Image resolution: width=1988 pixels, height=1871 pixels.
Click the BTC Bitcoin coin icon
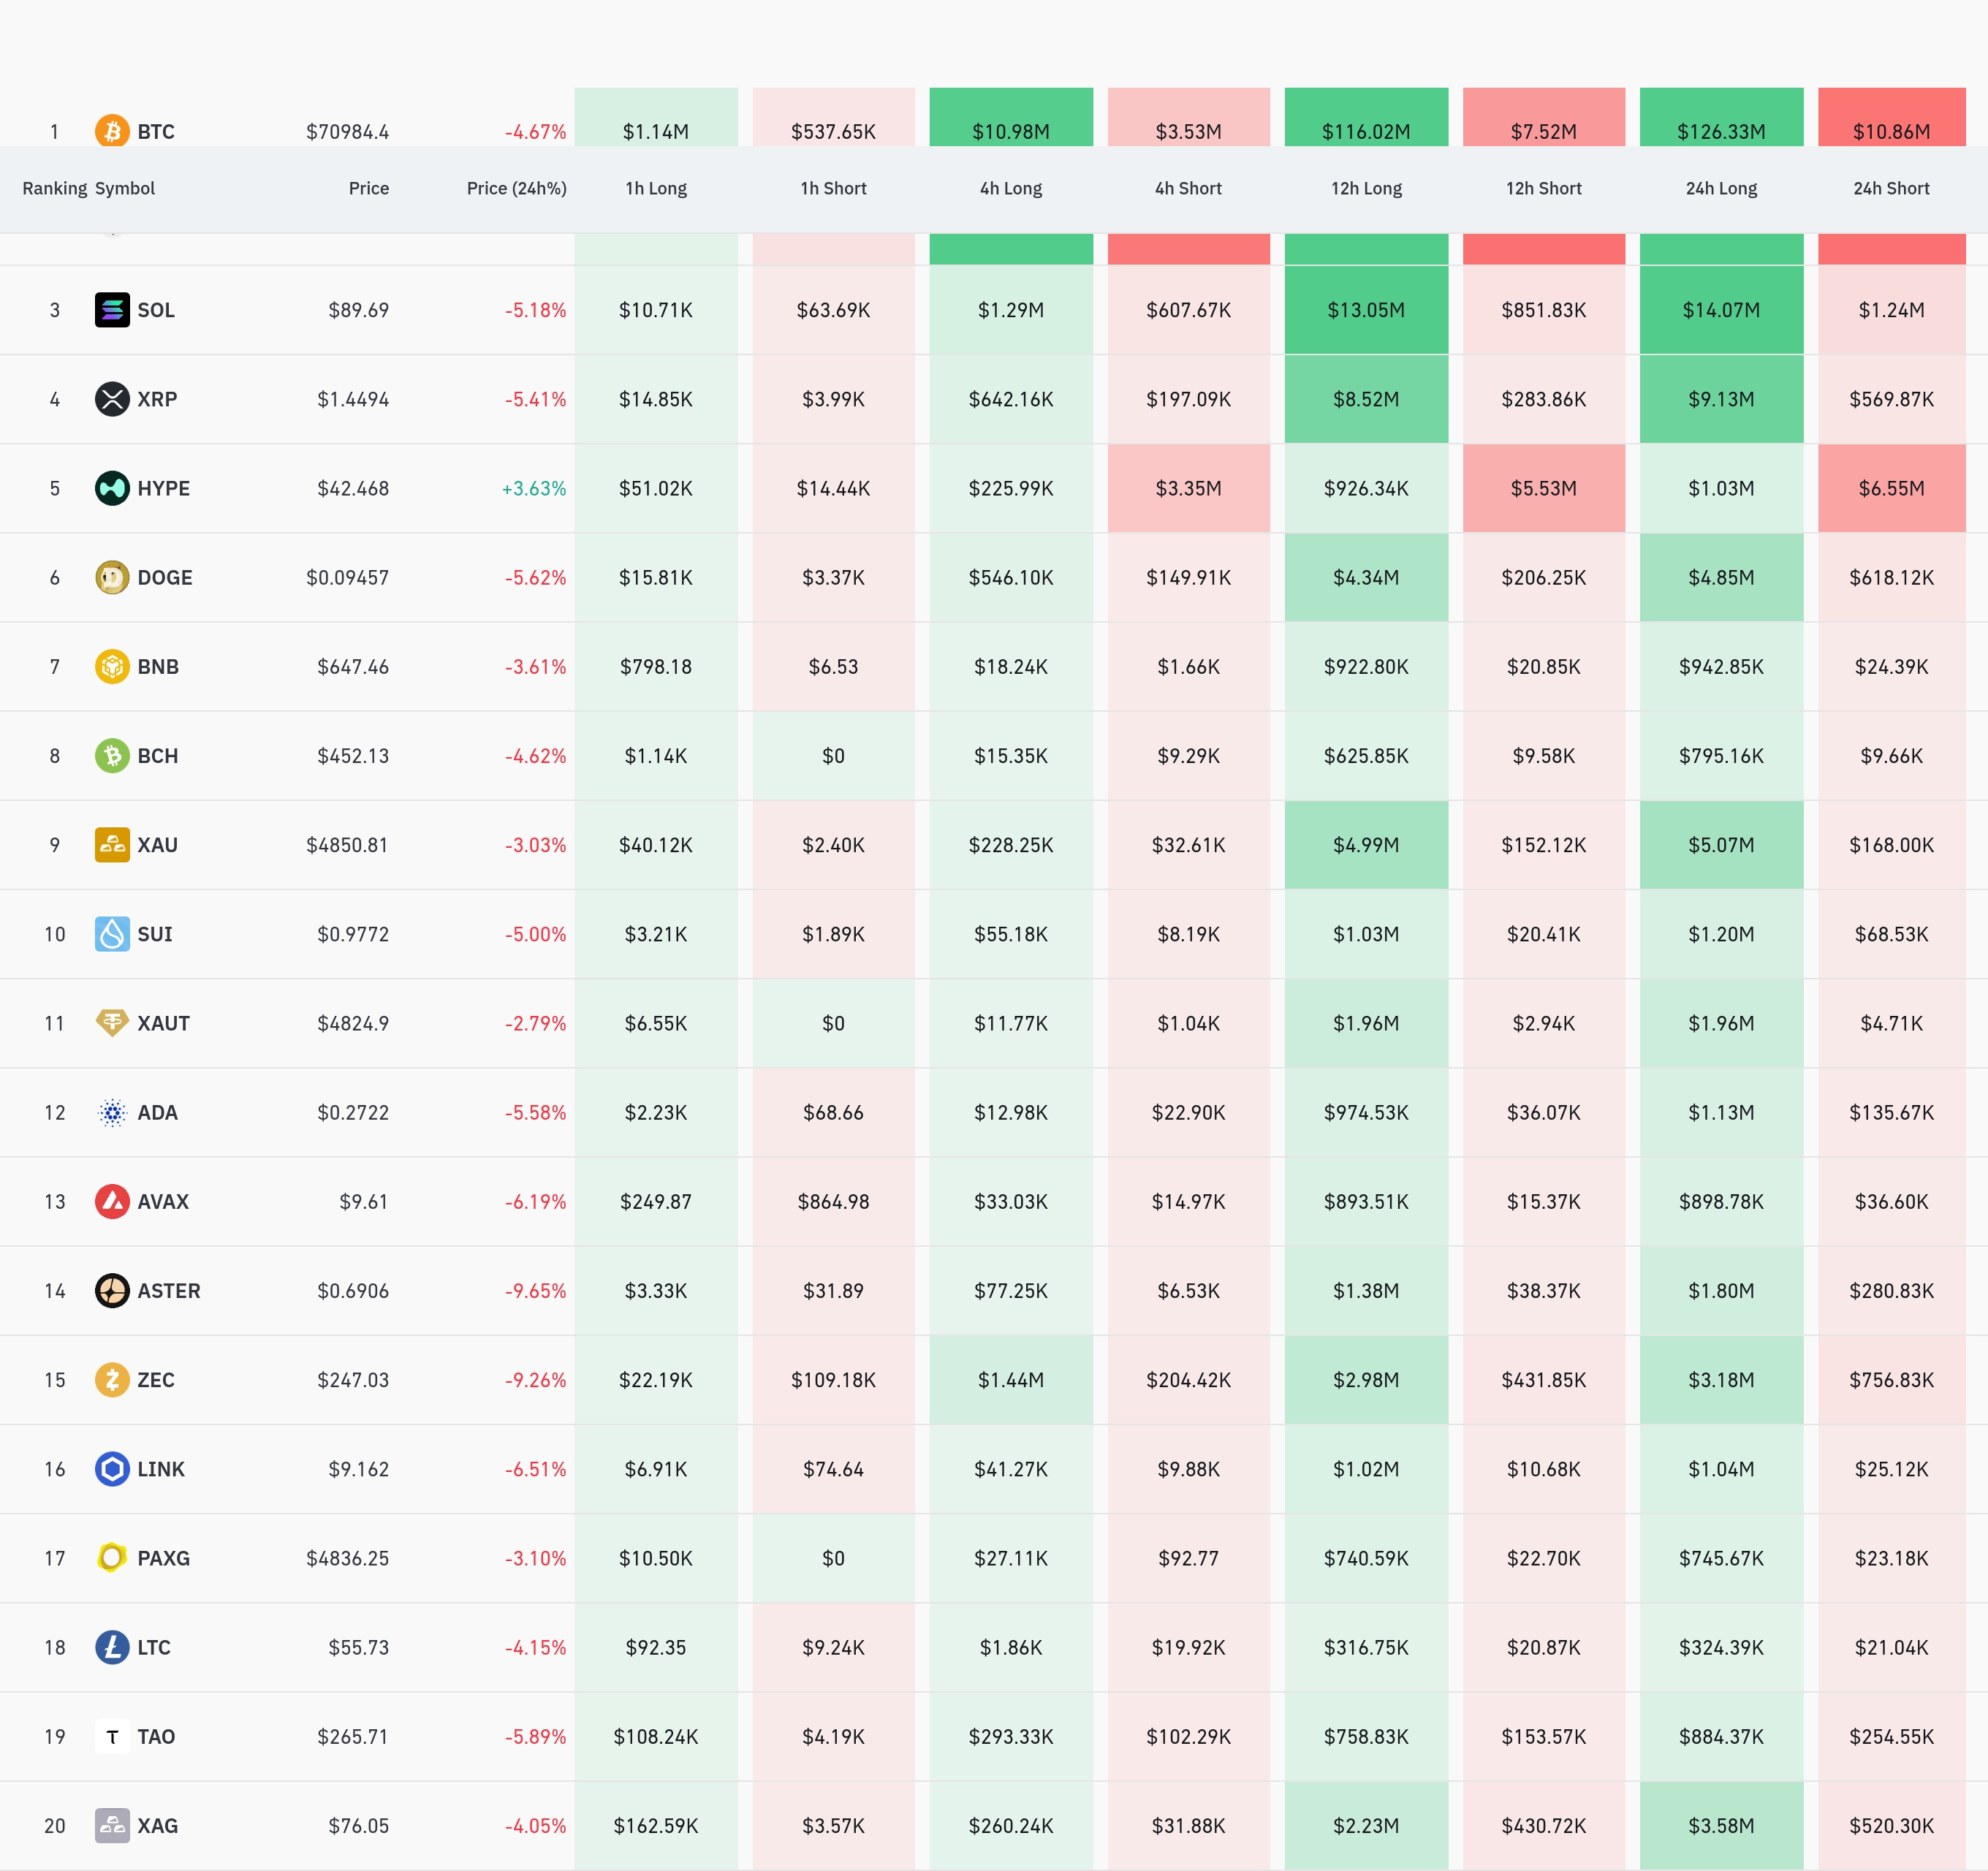pyautogui.click(x=112, y=131)
